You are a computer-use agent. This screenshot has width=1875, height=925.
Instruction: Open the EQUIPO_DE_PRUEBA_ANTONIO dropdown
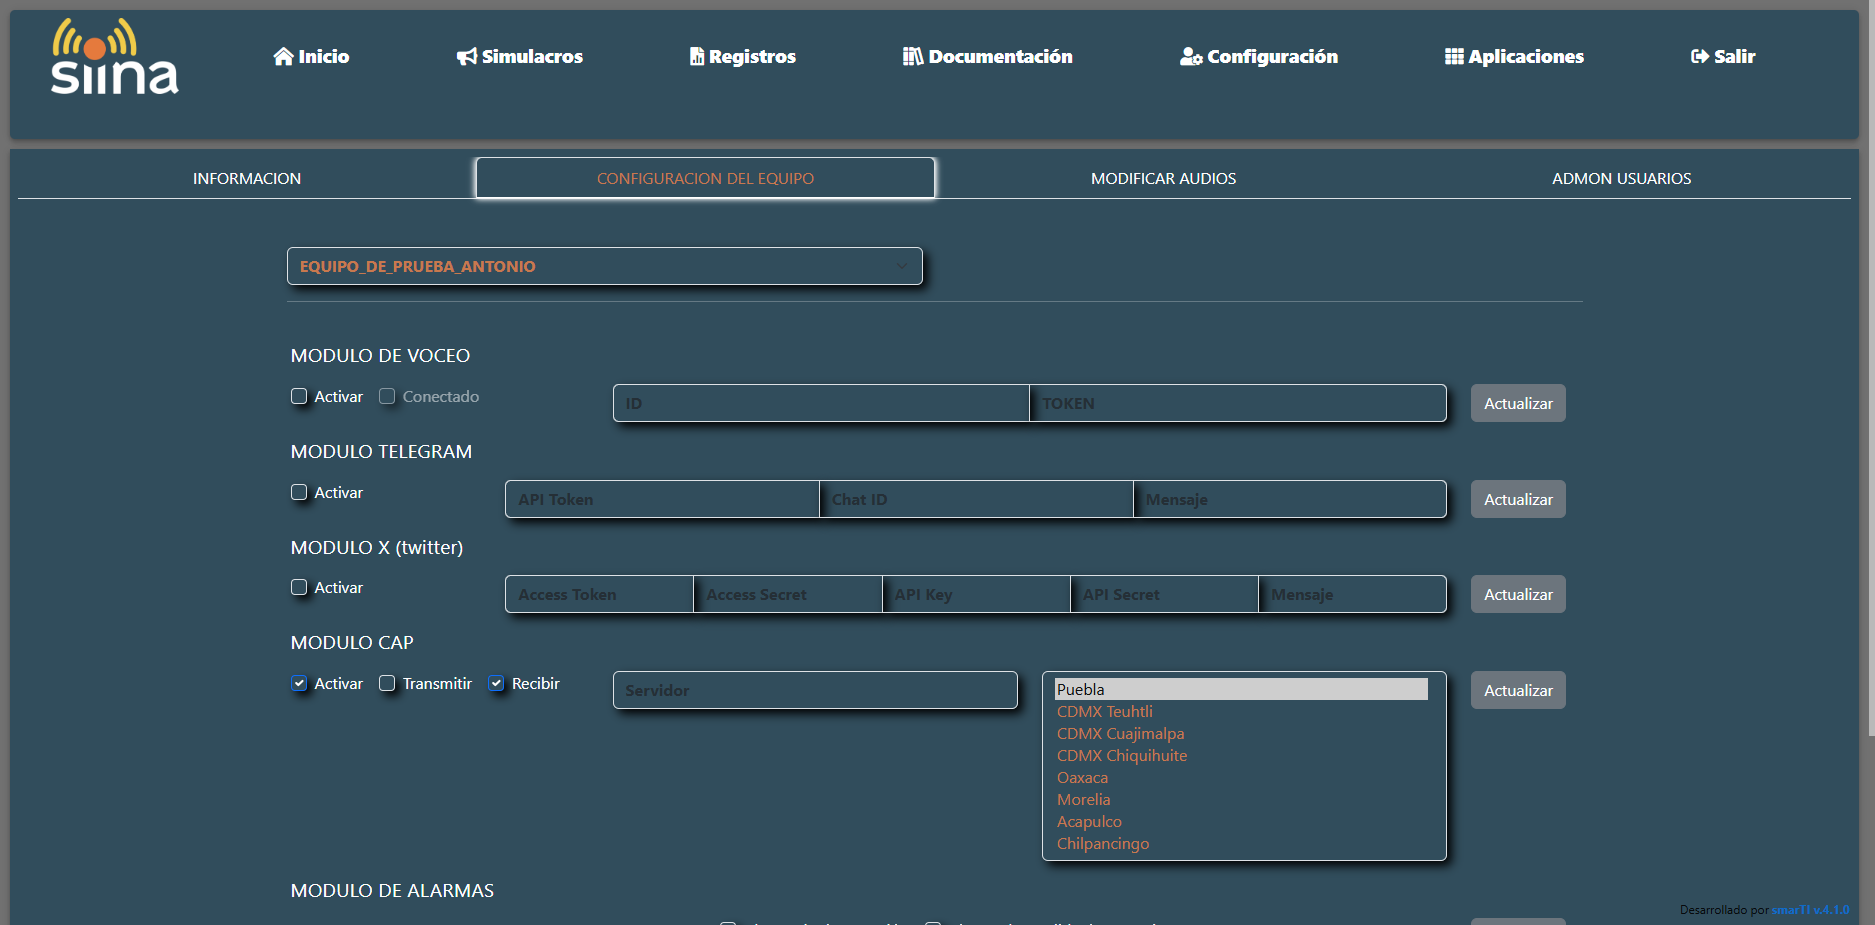(x=604, y=266)
